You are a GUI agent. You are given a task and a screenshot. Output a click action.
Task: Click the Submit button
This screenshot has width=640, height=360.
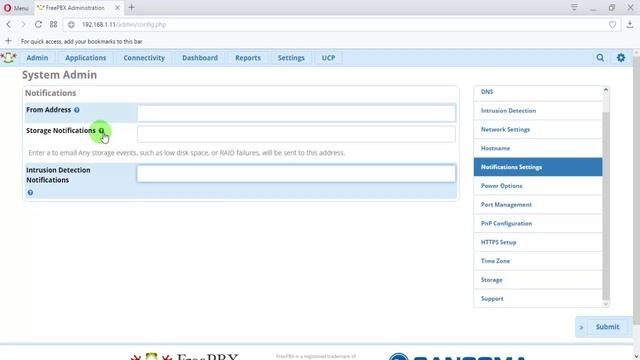tap(607, 327)
